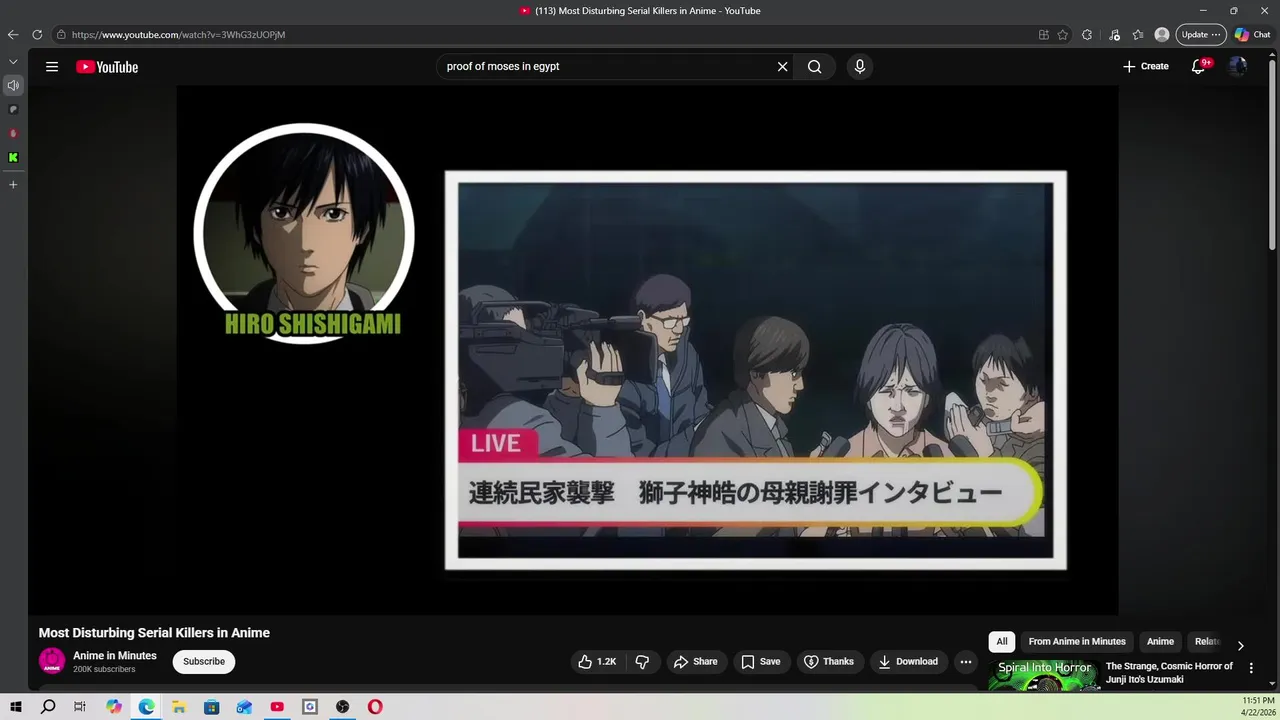Collapse sidebar tab list chevron
Image resolution: width=1280 pixels, height=720 pixels.
[x=13, y=62]
